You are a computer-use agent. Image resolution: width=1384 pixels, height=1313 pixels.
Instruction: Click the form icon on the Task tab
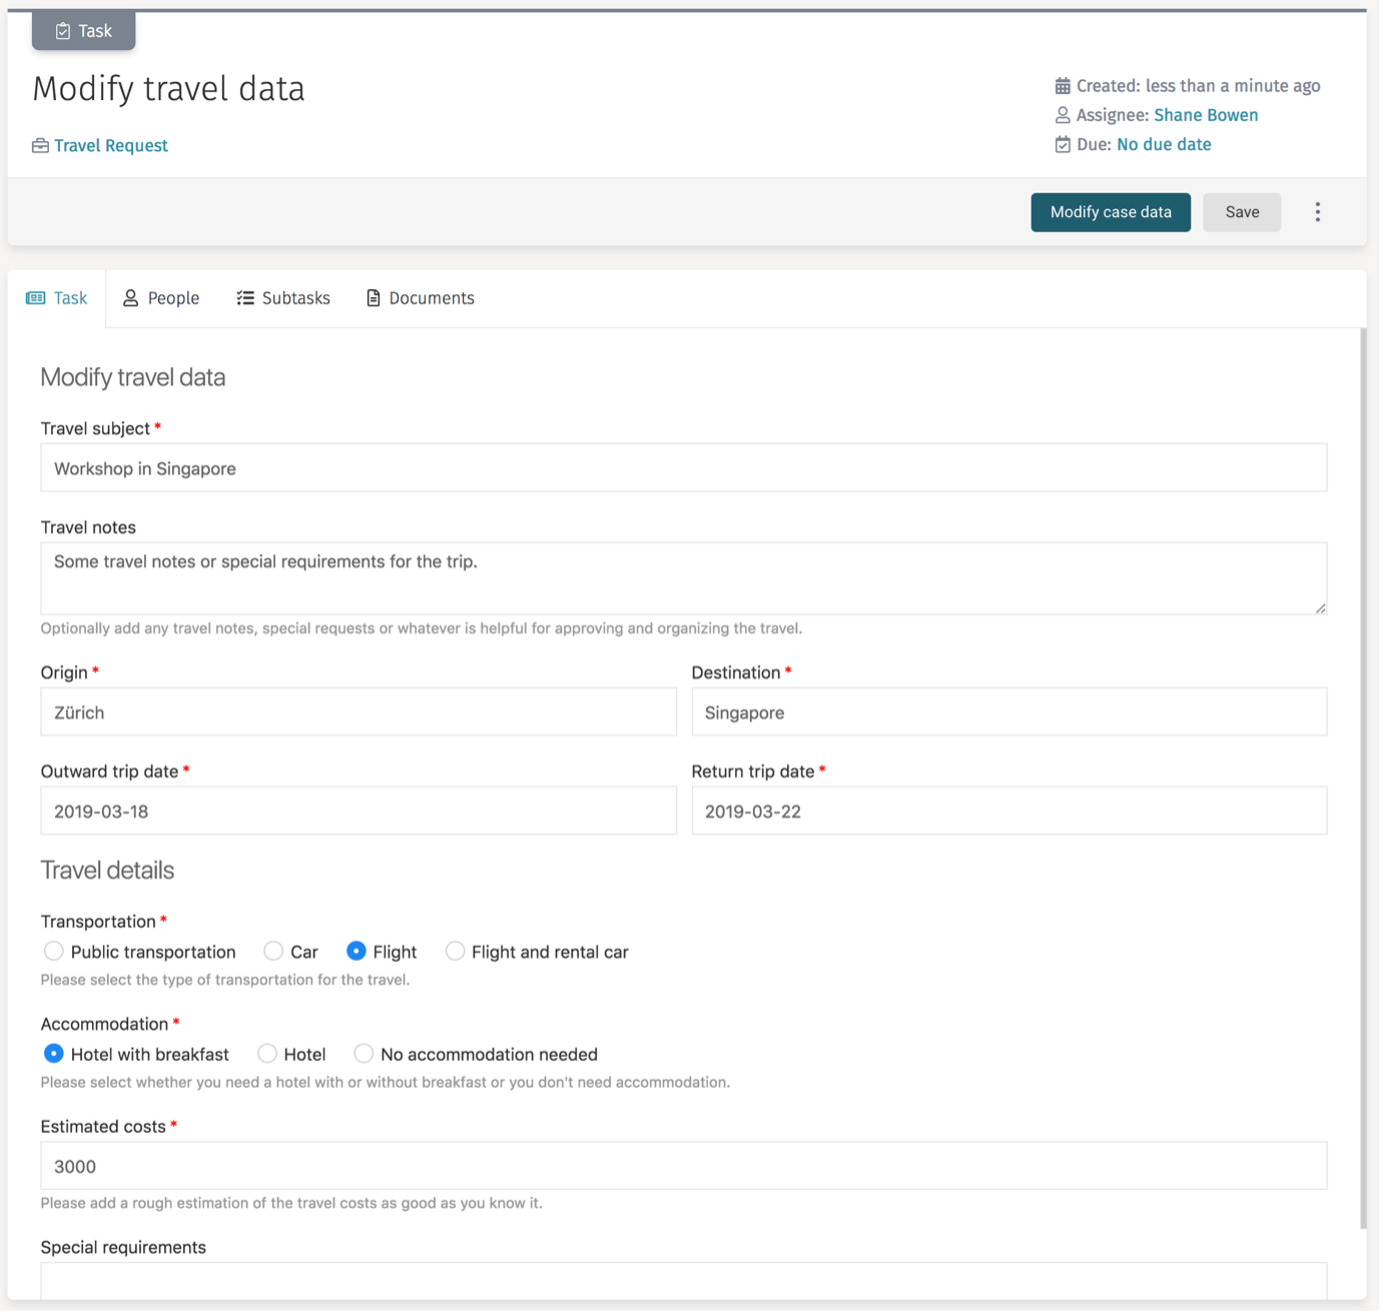tap(36, 297)
